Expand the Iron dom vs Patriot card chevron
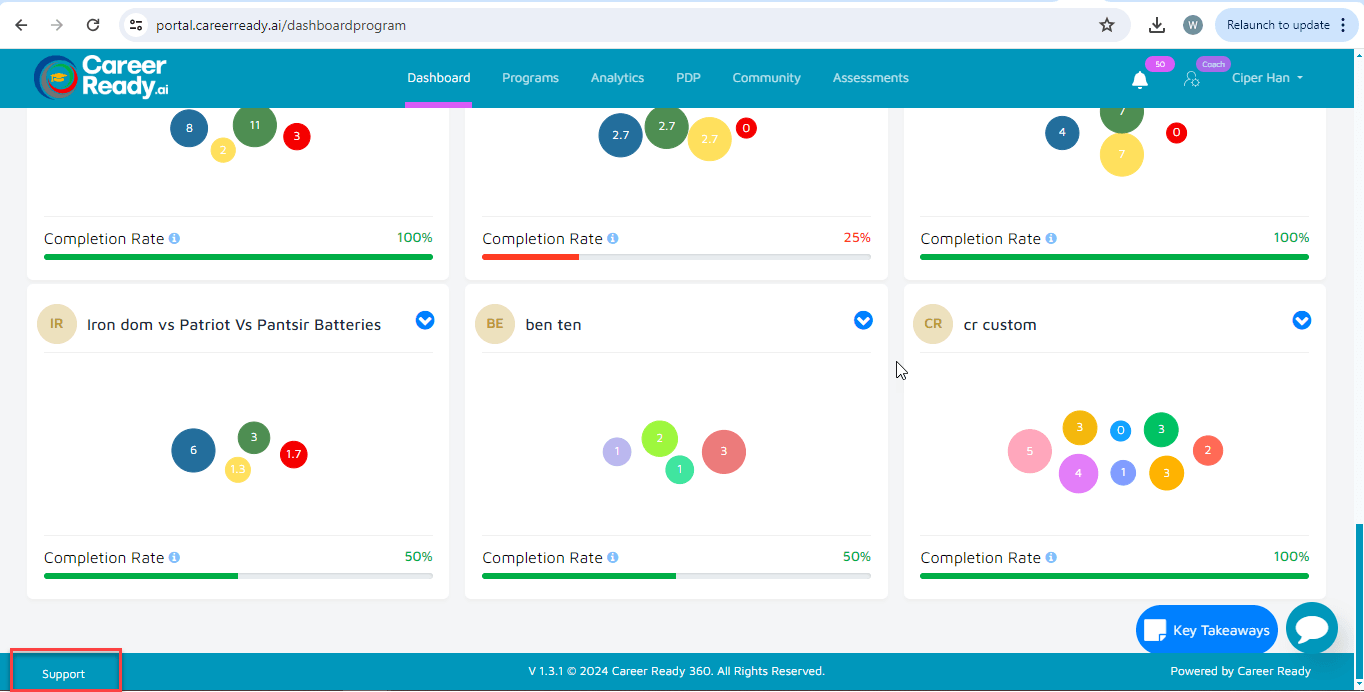The width and height of the screenshot is (1364, 692). 425,321
